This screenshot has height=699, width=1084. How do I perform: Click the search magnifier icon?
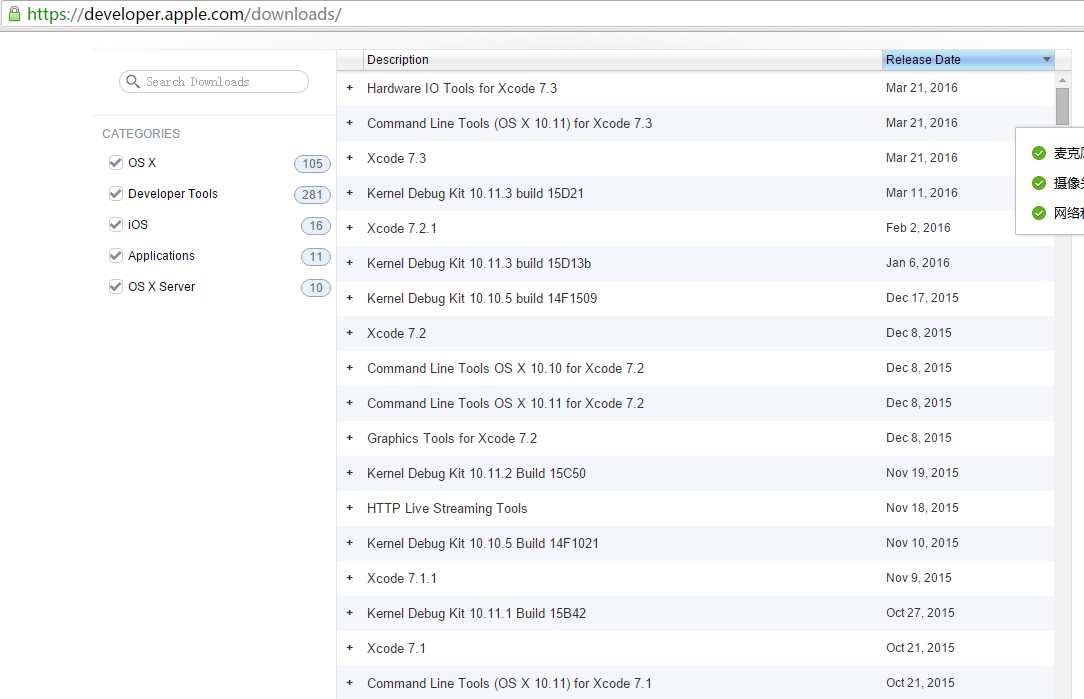133,81
